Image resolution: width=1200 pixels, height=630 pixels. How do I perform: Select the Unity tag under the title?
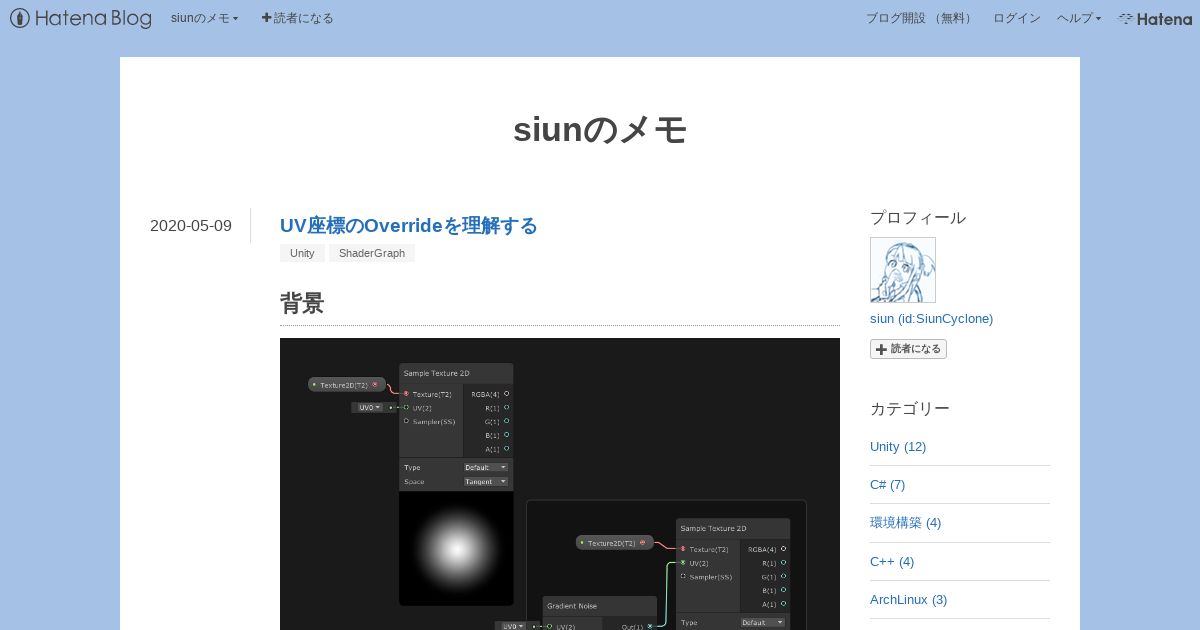[x=302, y=253]
